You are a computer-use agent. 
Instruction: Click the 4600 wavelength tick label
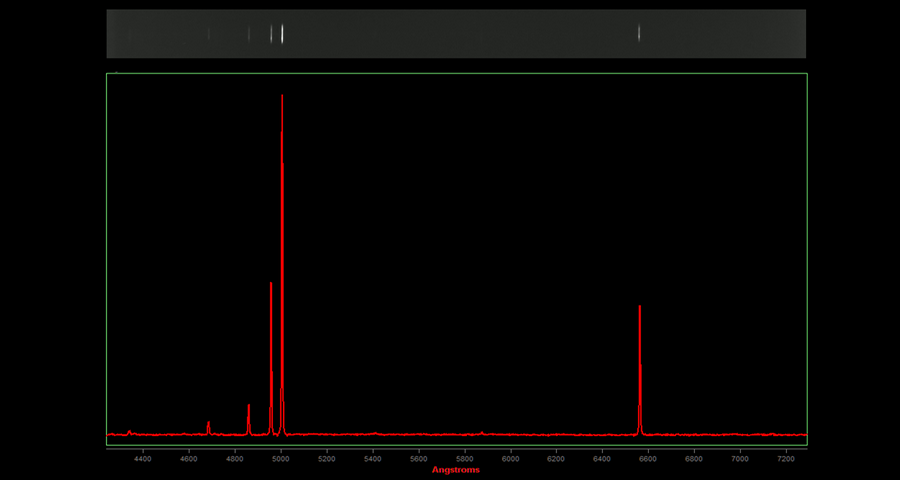[x=189, y=458]
